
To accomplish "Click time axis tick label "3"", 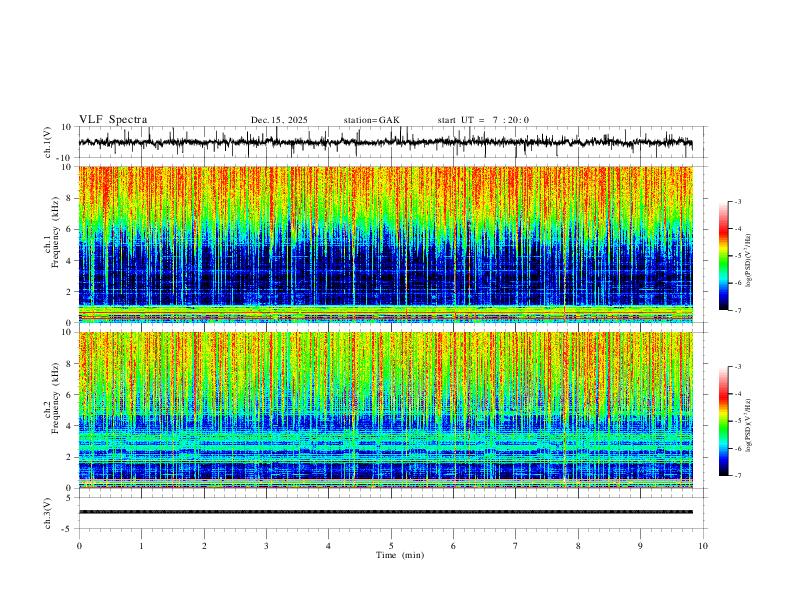I will [266, 546].
